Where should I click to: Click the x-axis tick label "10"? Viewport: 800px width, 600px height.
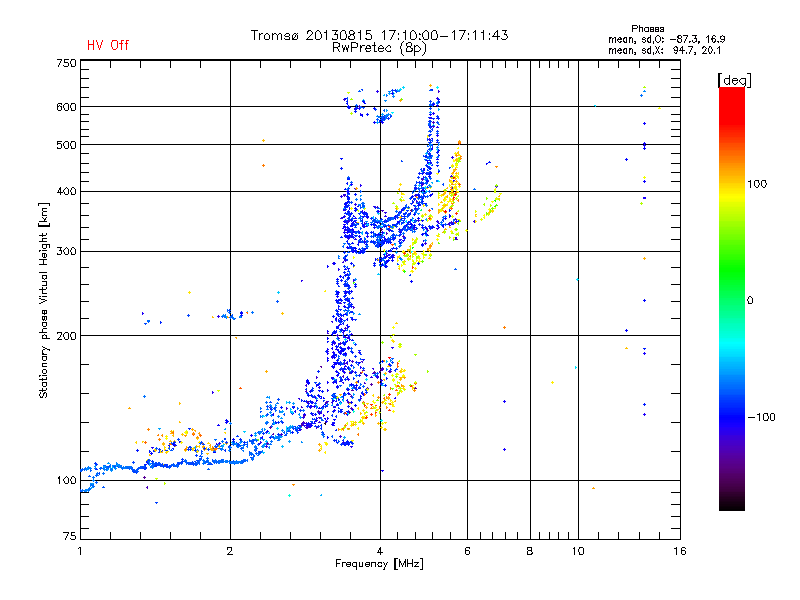[x=578, y=551]
